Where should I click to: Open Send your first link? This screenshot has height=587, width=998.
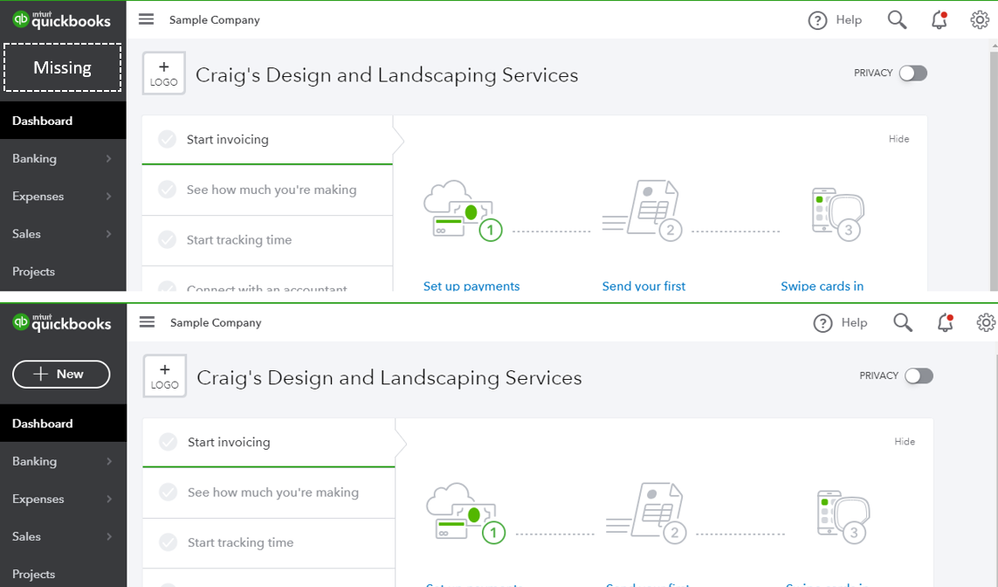point(643,286)
